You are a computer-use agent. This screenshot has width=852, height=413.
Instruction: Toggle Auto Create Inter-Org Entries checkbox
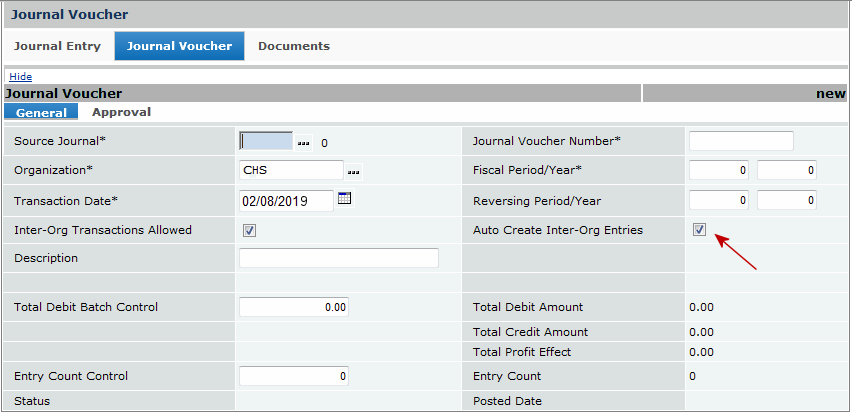point(699,230)
